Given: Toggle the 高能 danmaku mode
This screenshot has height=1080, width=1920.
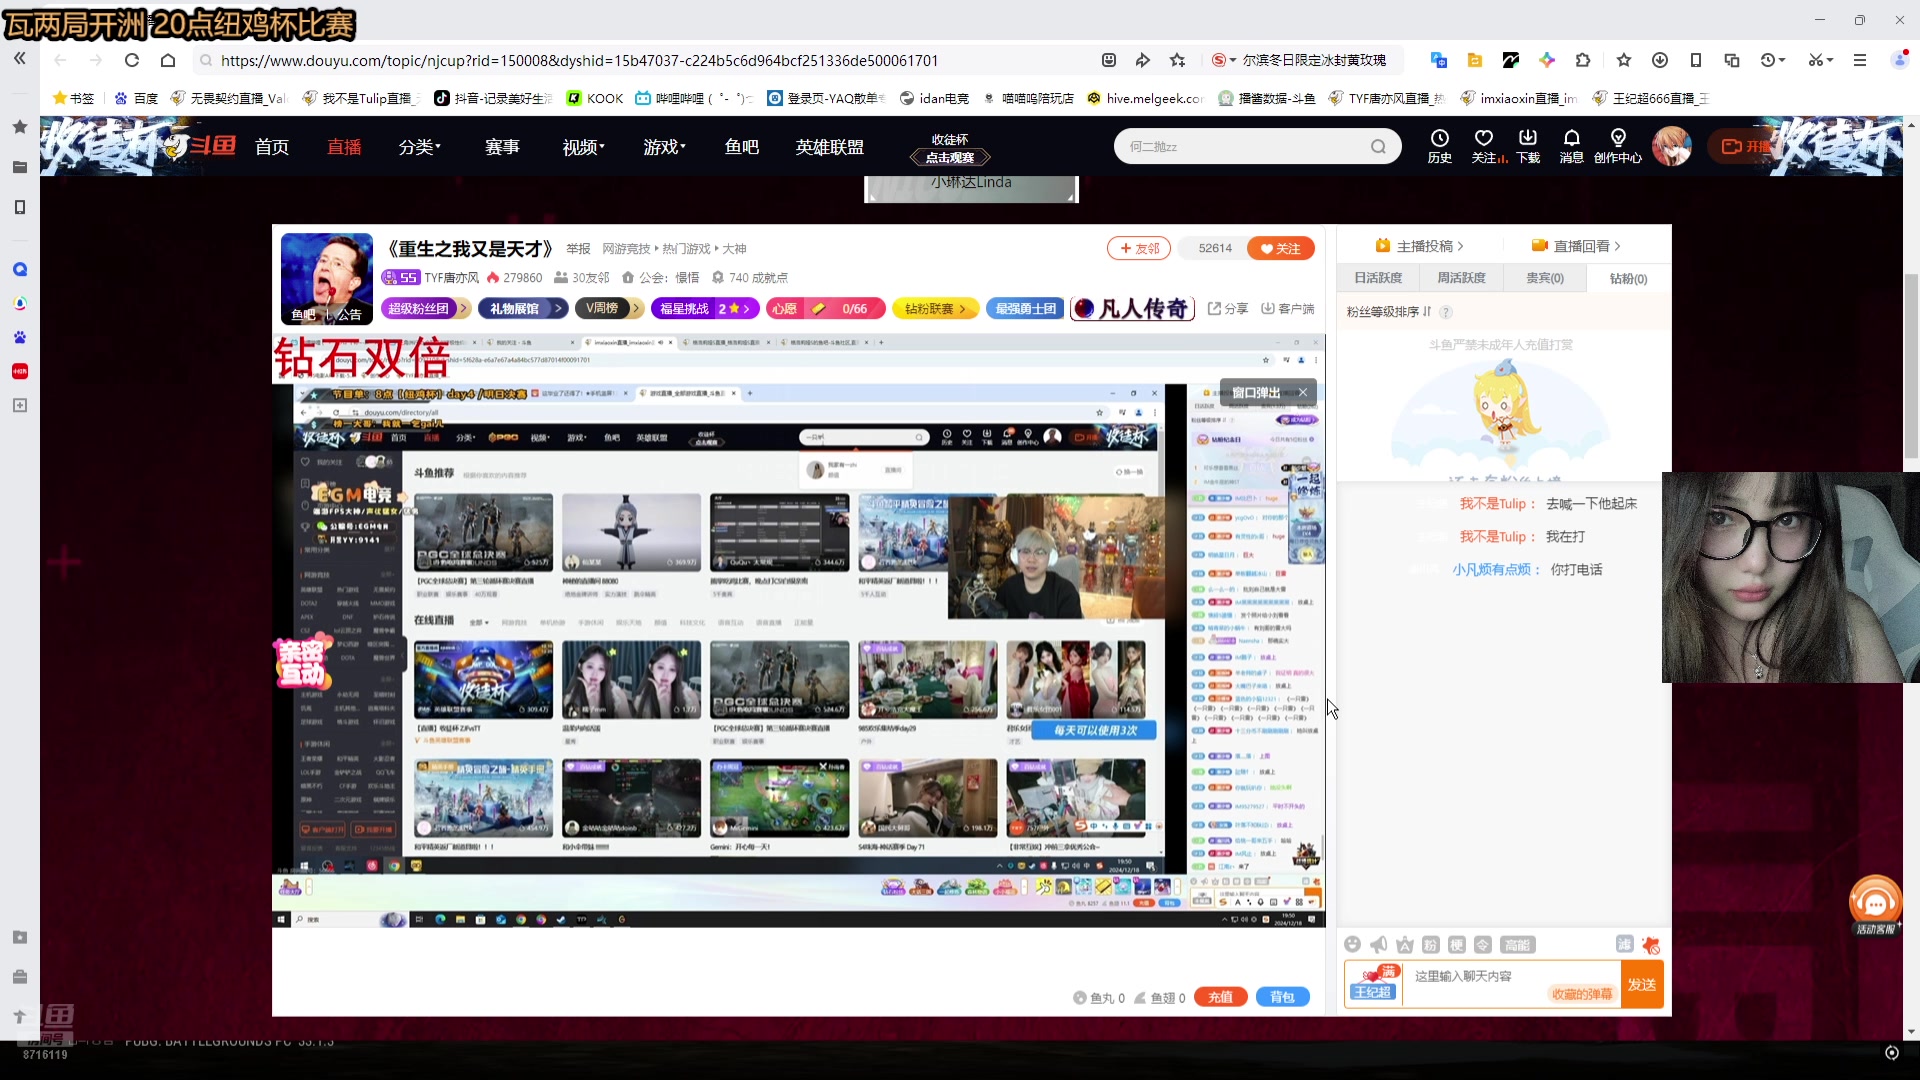Looking at the screenshot, I should point(1517,944).
